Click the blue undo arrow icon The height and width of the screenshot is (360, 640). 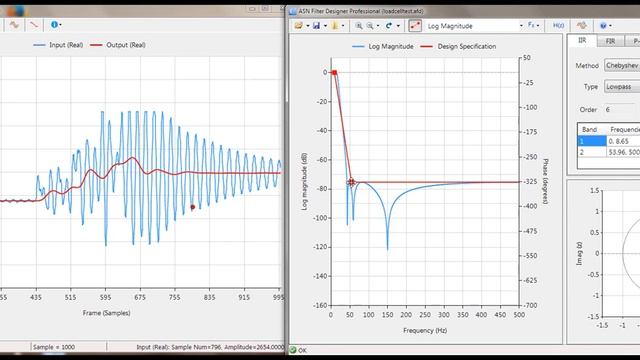tap(389, 26)
